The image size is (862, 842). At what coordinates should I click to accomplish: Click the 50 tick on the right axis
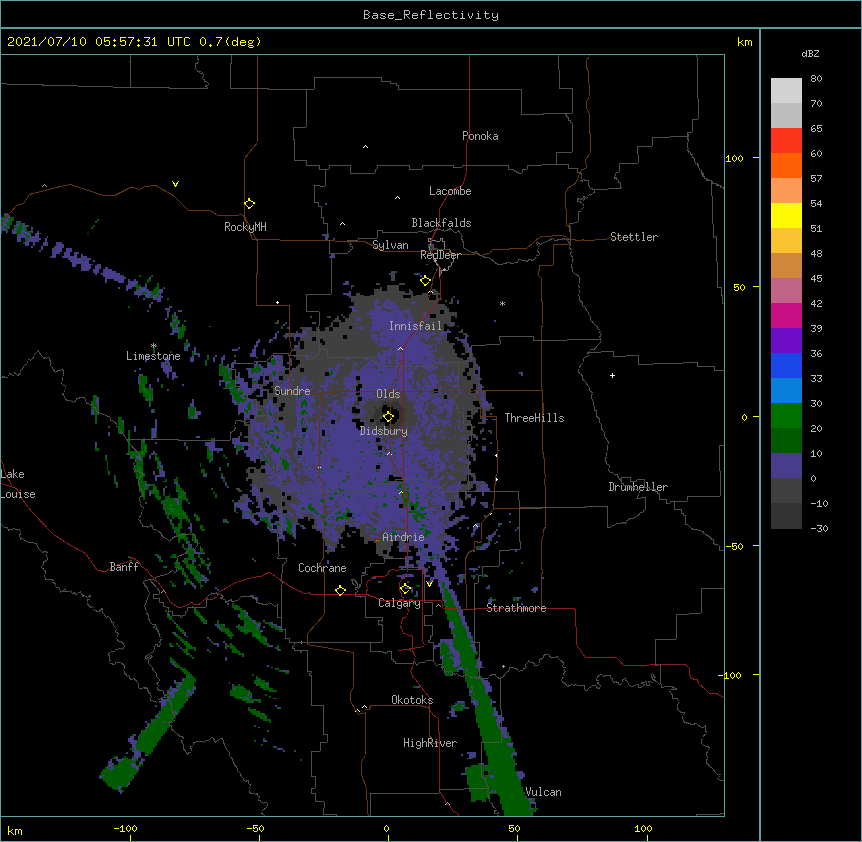[739, 287]
